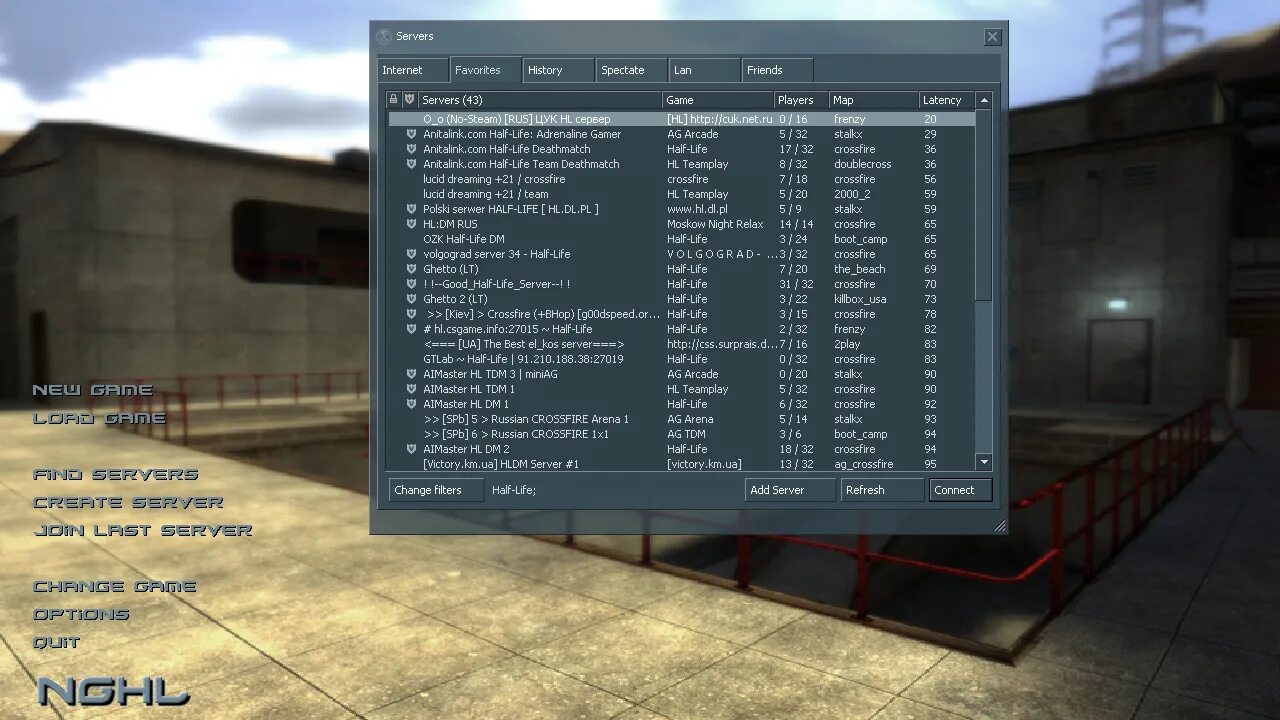Sort by the Players column header
Image resolution: width=1280 pixels, height=720 pixels.
[802, 100]
